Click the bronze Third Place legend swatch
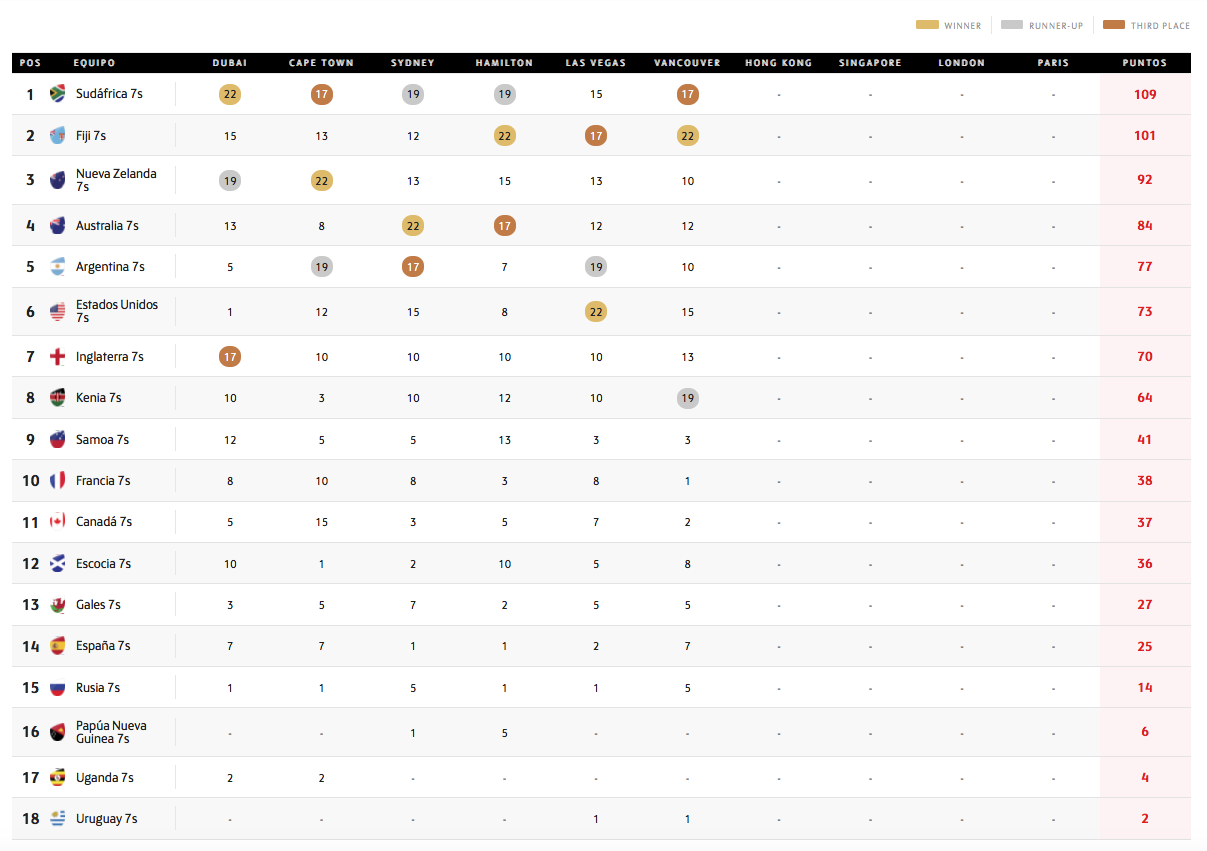This screenshot has width=1207, height=851. pyautogui.click(x=1114, y=25)
